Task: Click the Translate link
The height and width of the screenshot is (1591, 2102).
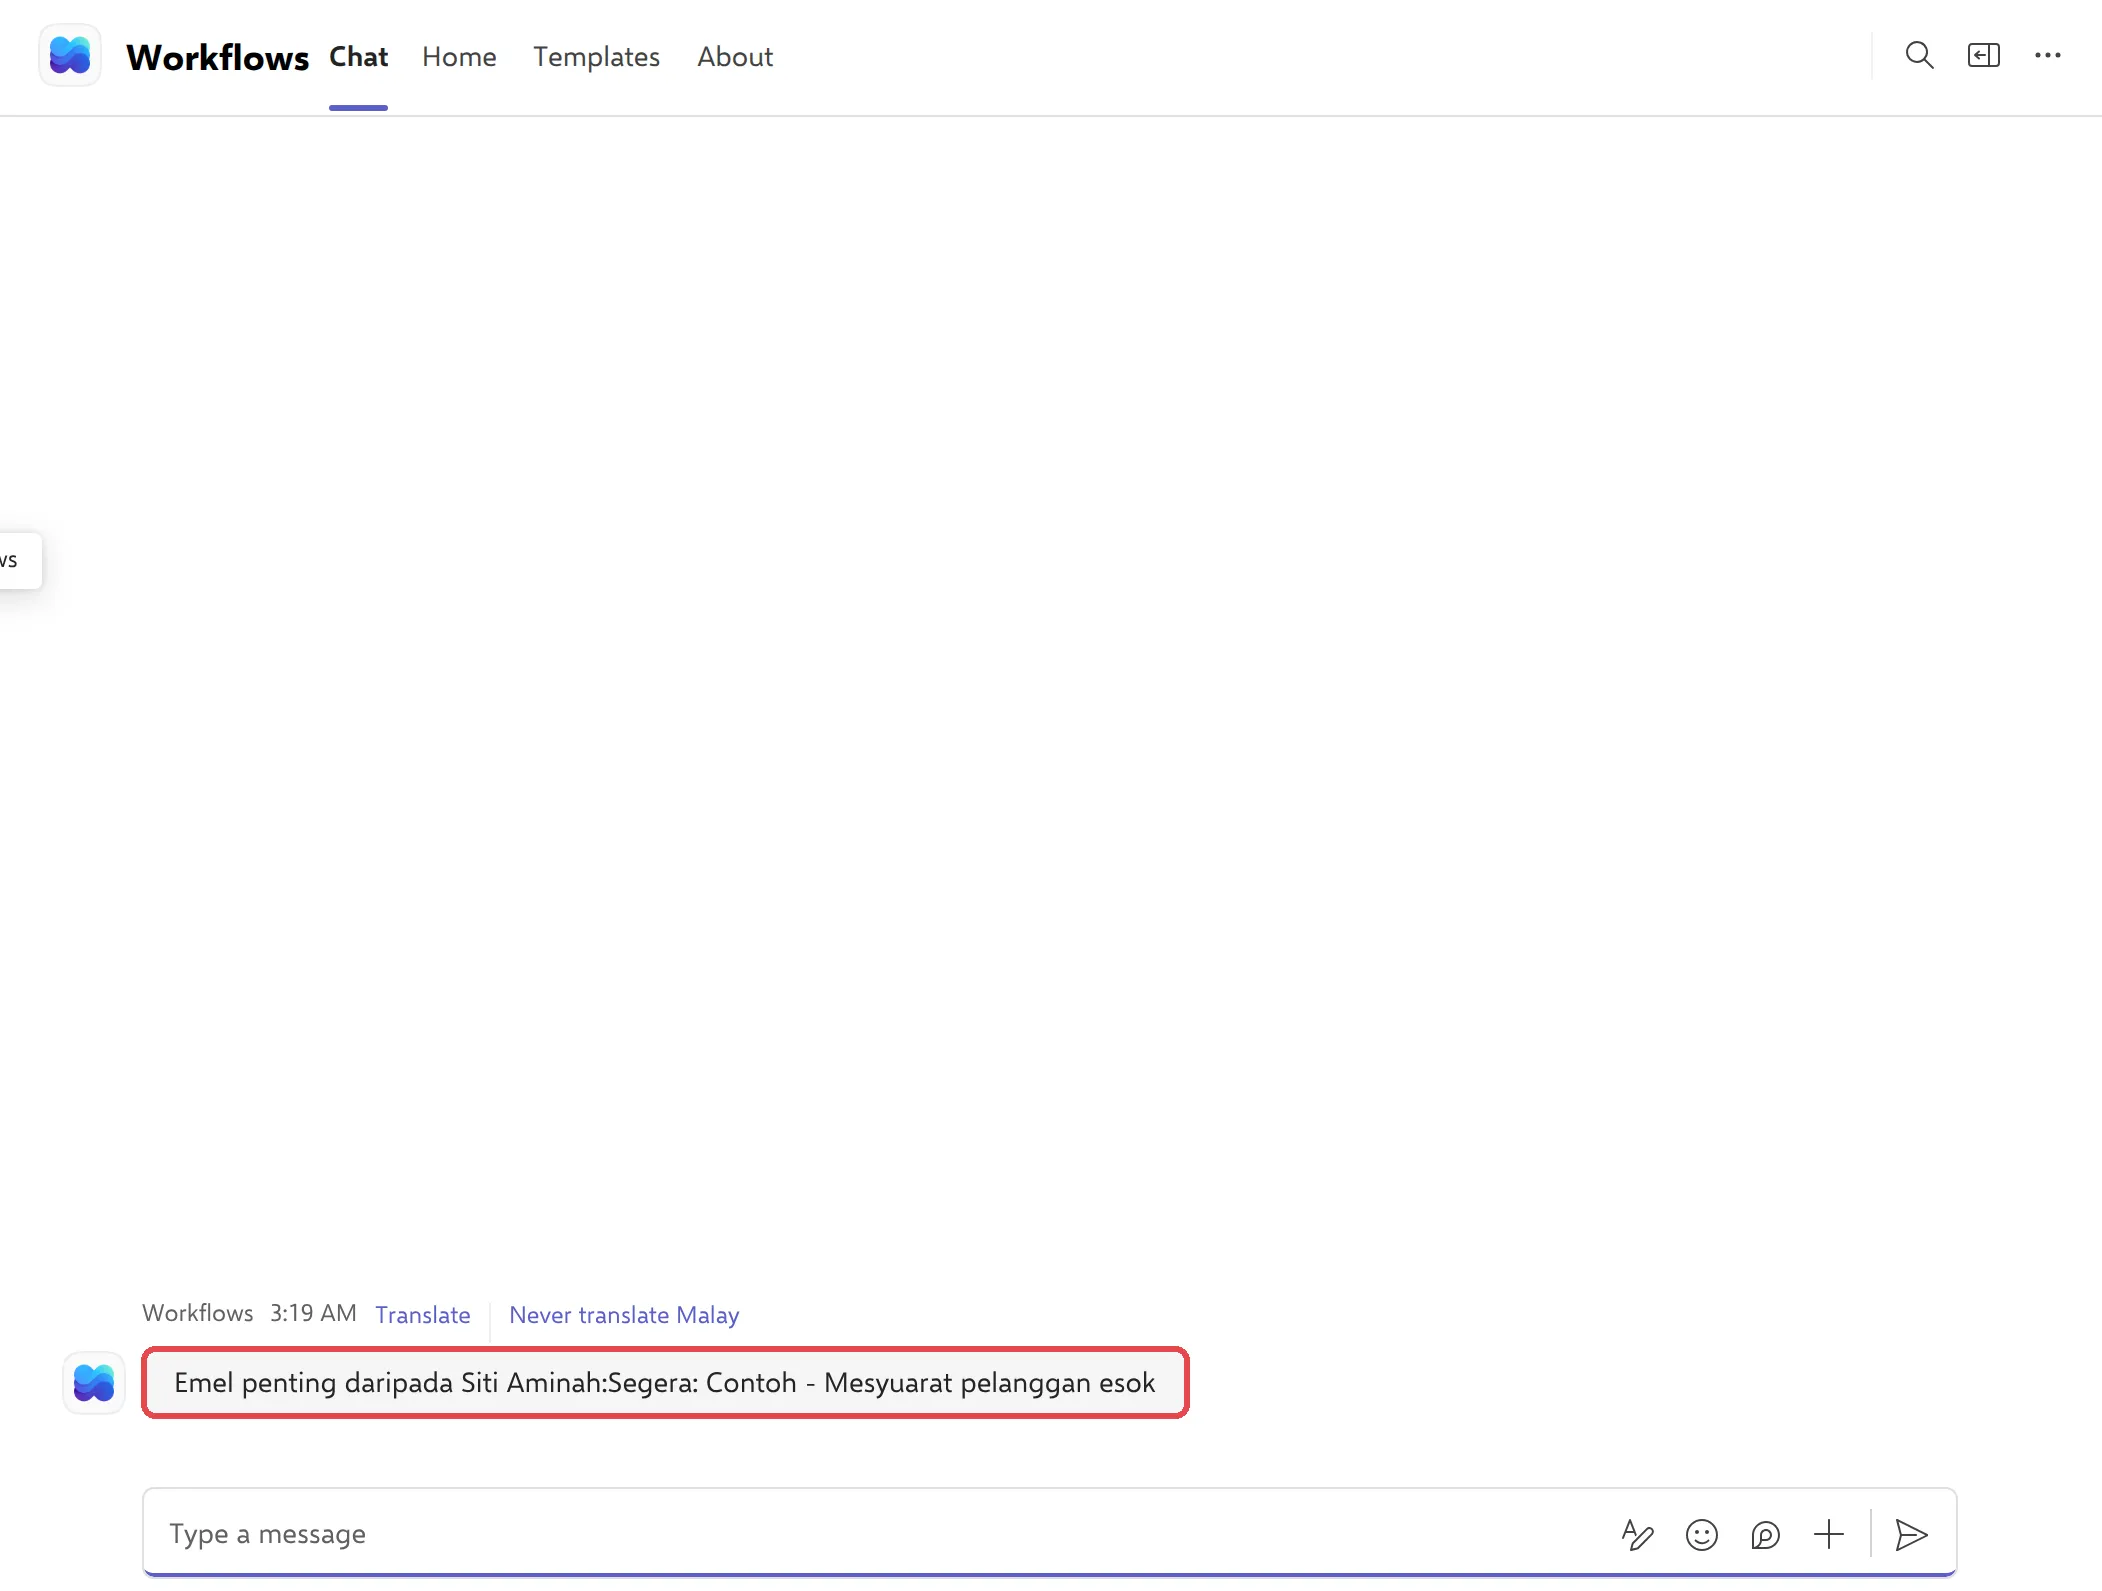Action: (x=423, y=1315)
